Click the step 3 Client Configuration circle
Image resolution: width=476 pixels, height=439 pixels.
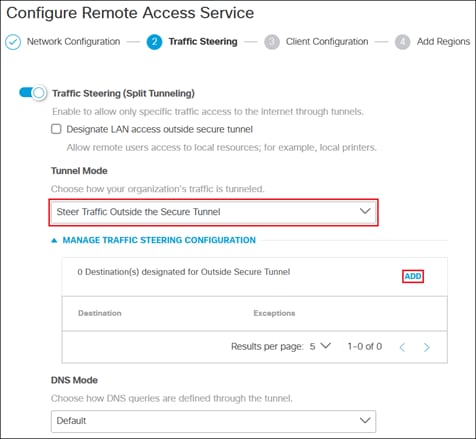click(x=272, y=42)
